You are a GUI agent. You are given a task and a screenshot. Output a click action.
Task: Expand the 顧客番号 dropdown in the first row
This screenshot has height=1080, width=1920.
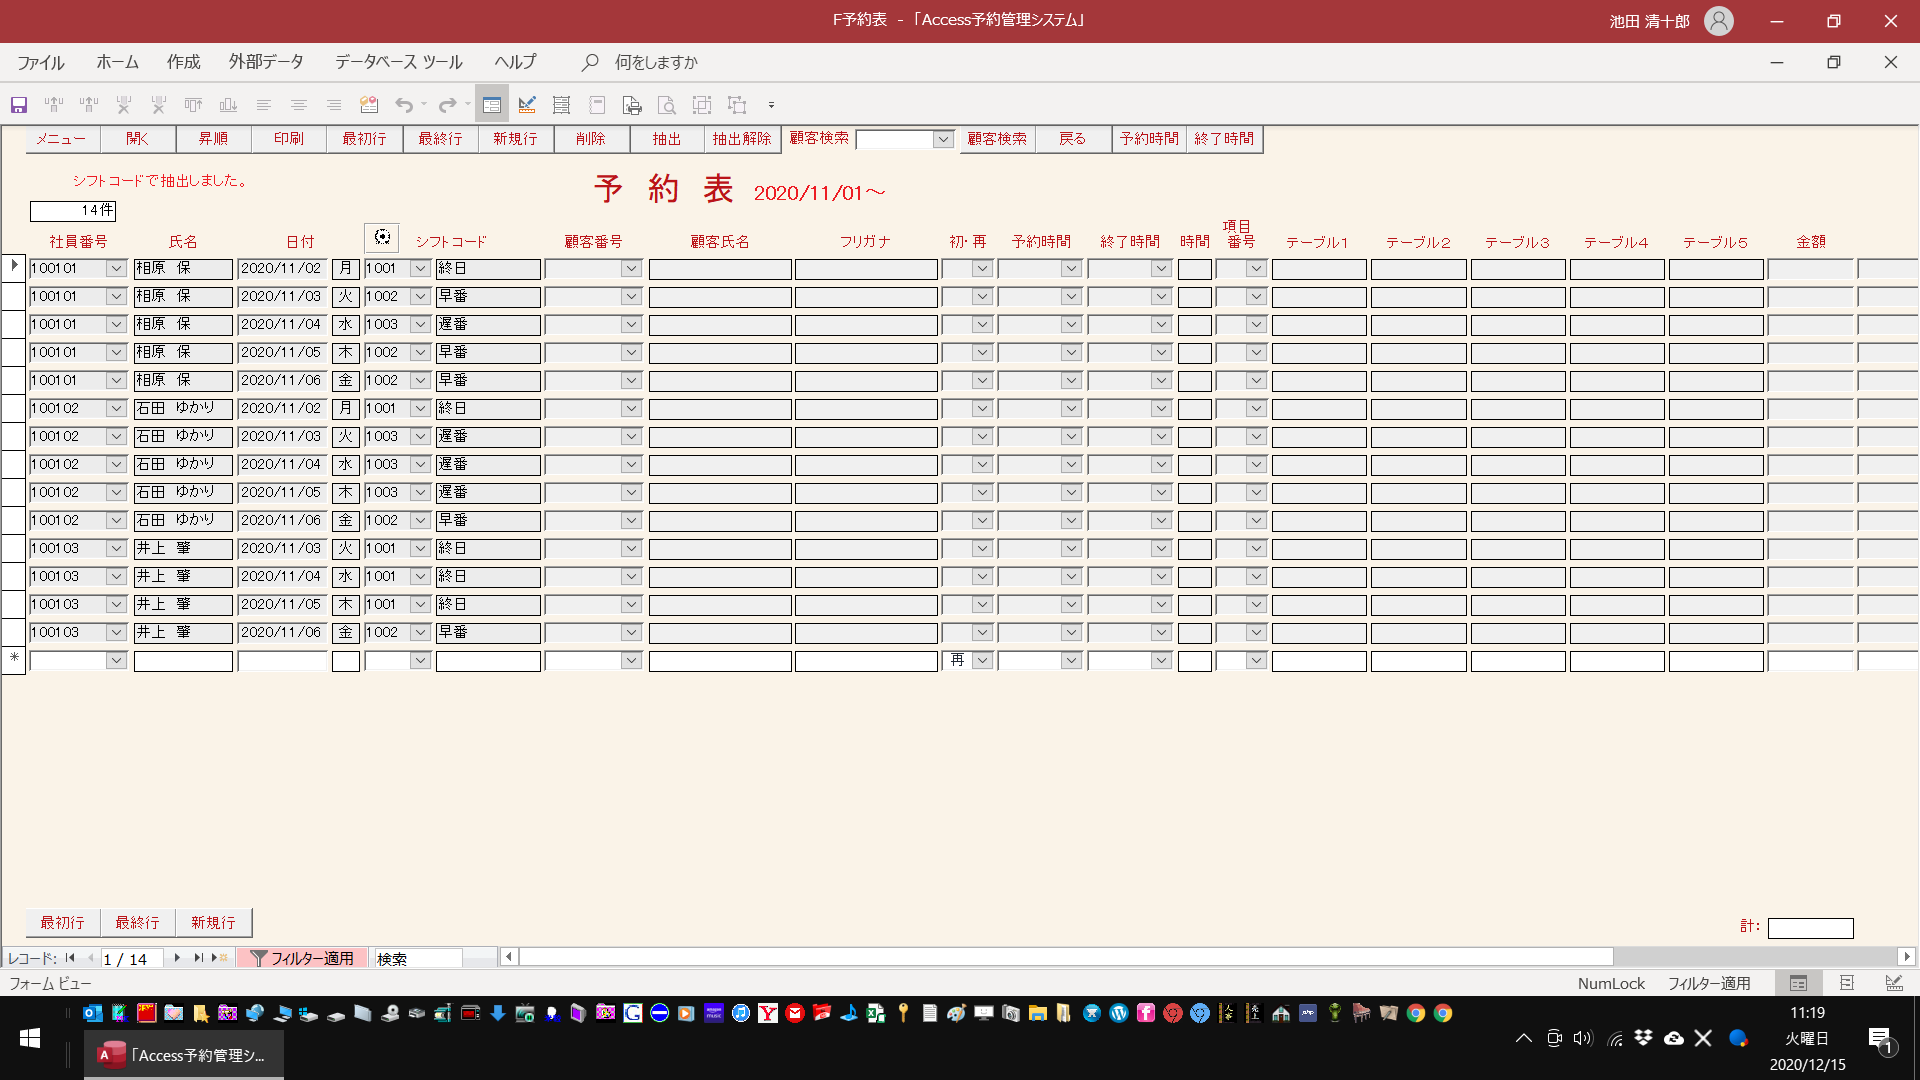[630, 268]
